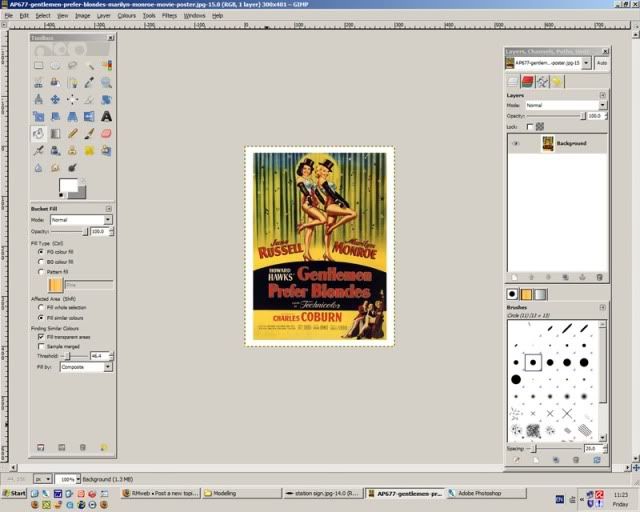Open the image selector dropdown in Layers dock
Viewport: 640px width, 512px height.
pos(548,63)
